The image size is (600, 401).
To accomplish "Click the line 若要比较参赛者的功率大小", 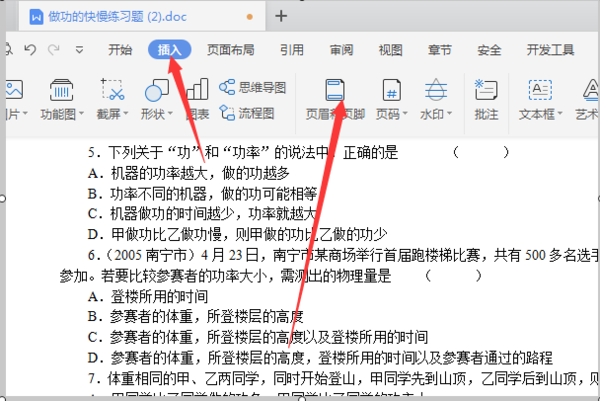I will (x=185, y=275).
